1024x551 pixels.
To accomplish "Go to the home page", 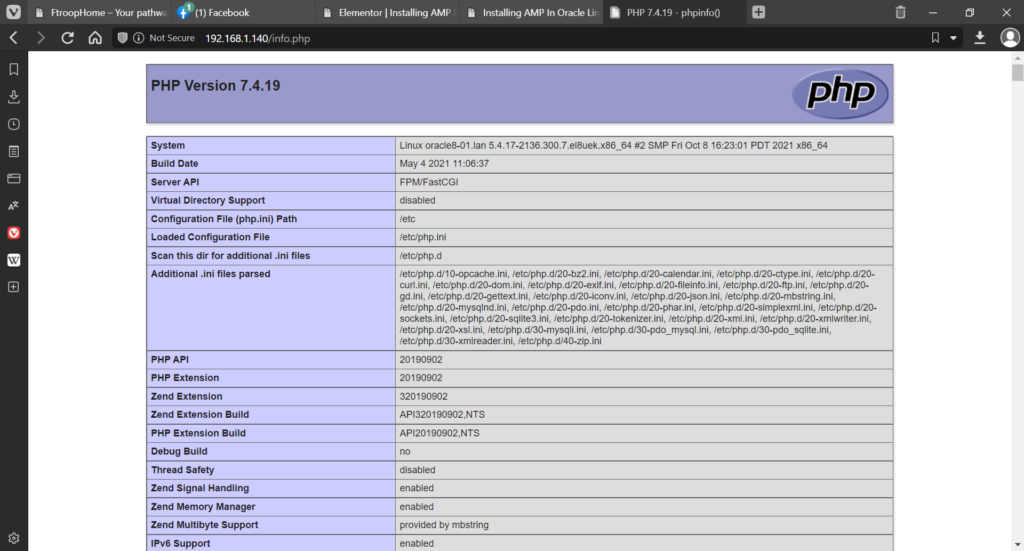I will coord(95,39).
